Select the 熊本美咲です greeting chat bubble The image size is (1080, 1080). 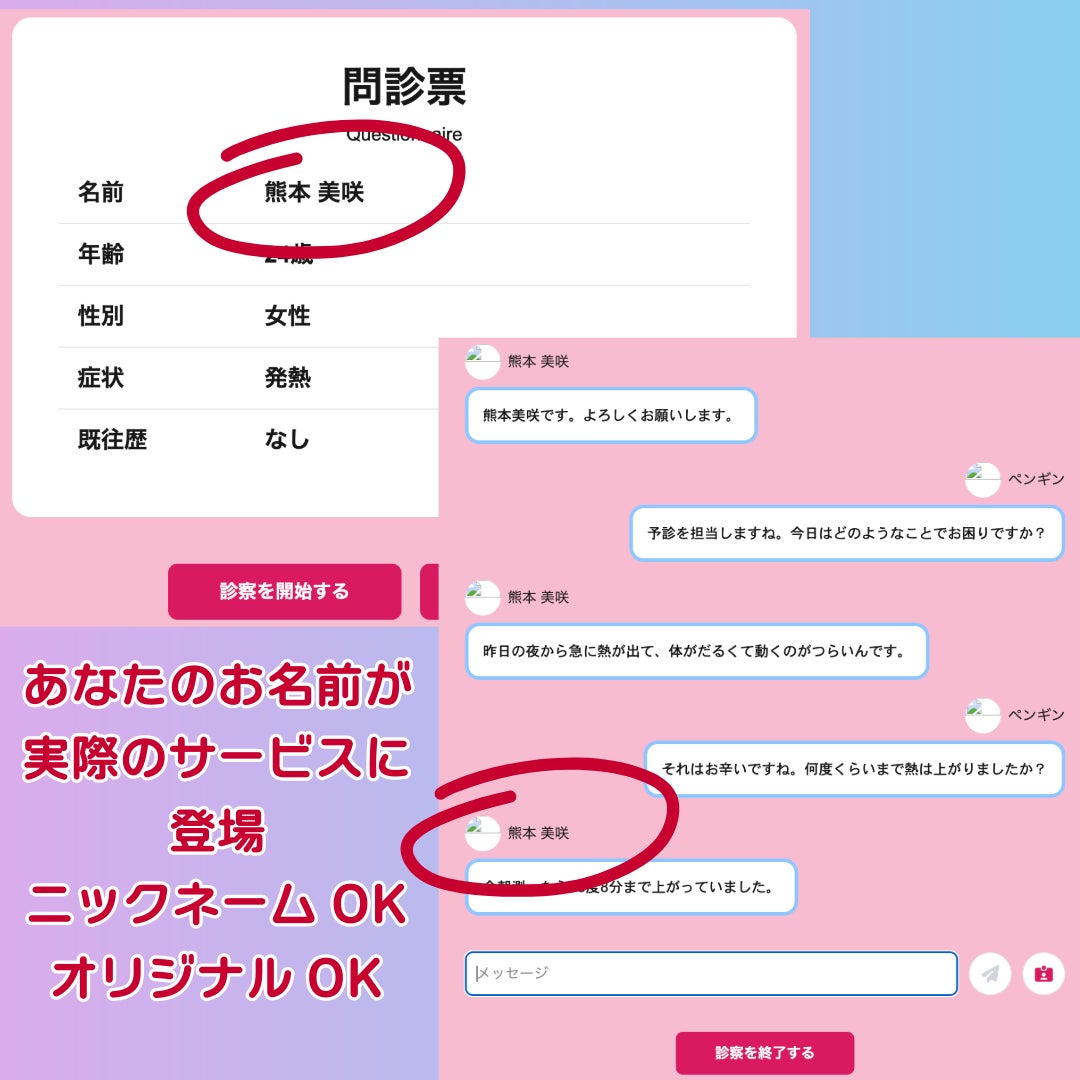pyautogui.click(x=611, y=415)
